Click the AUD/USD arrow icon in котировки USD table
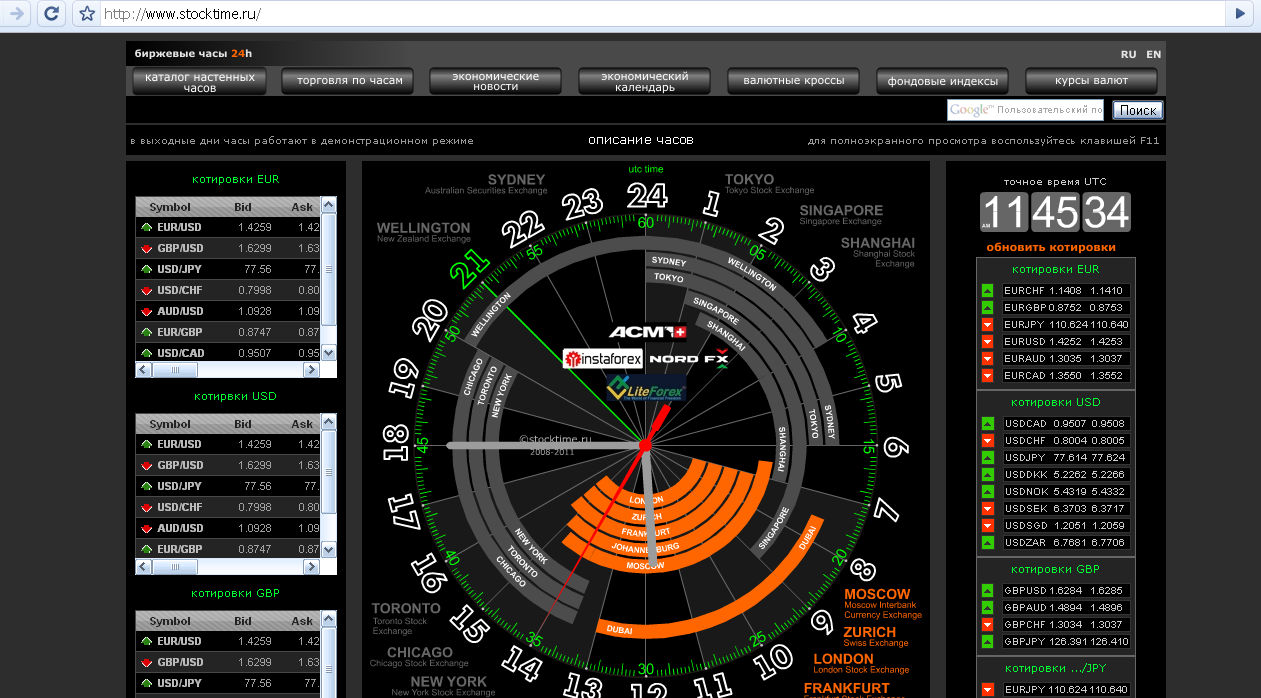This screenshot has height=698, width=1261. coord(146,528)
